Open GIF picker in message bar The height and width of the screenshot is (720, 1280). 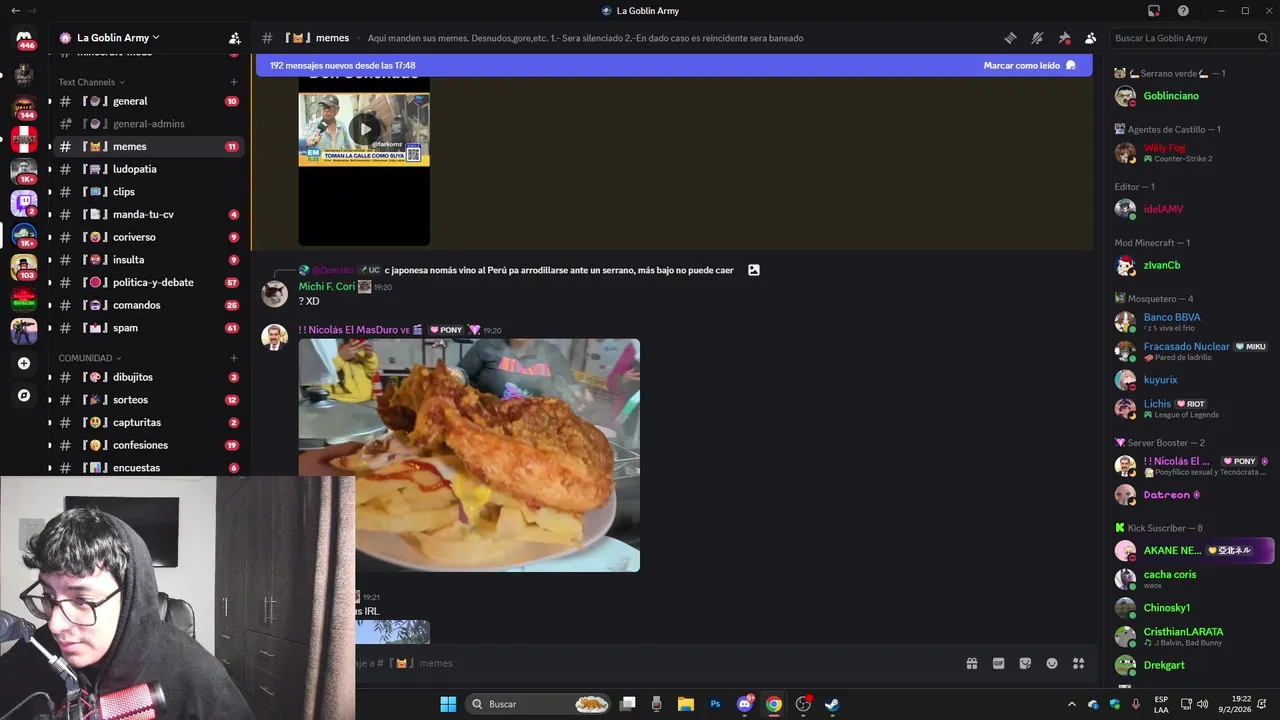tap(998, 663)
